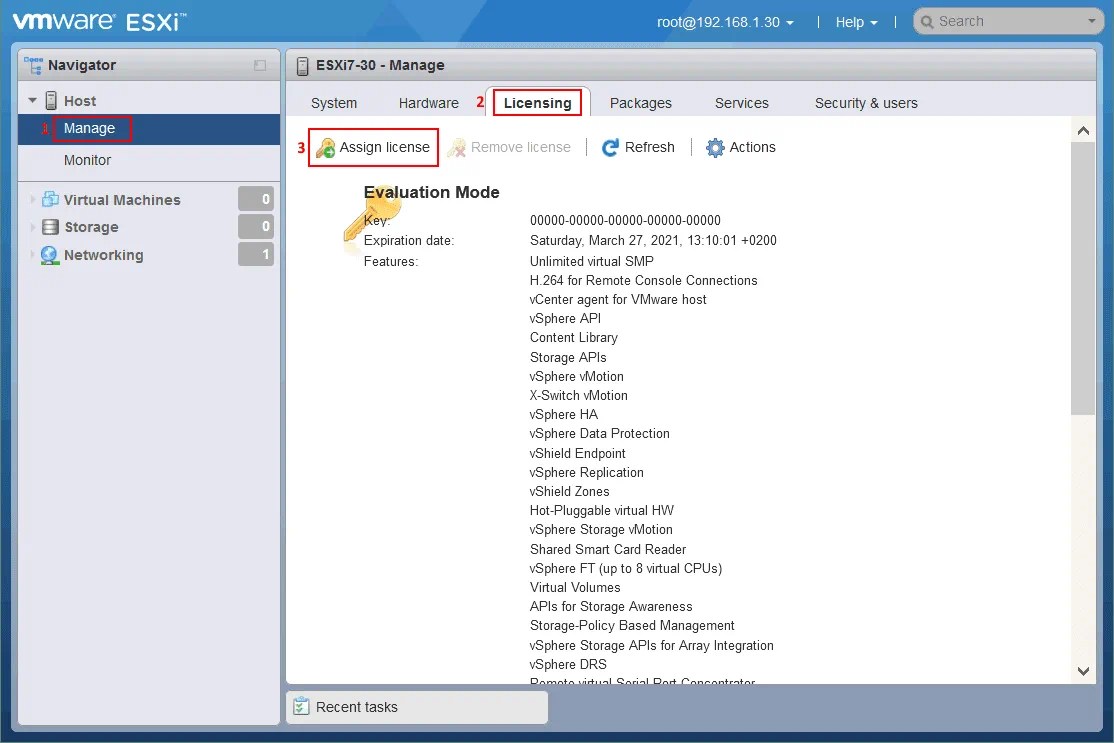
Task: Switch to the Hardware tab
Action: click(x=429, y=102)
